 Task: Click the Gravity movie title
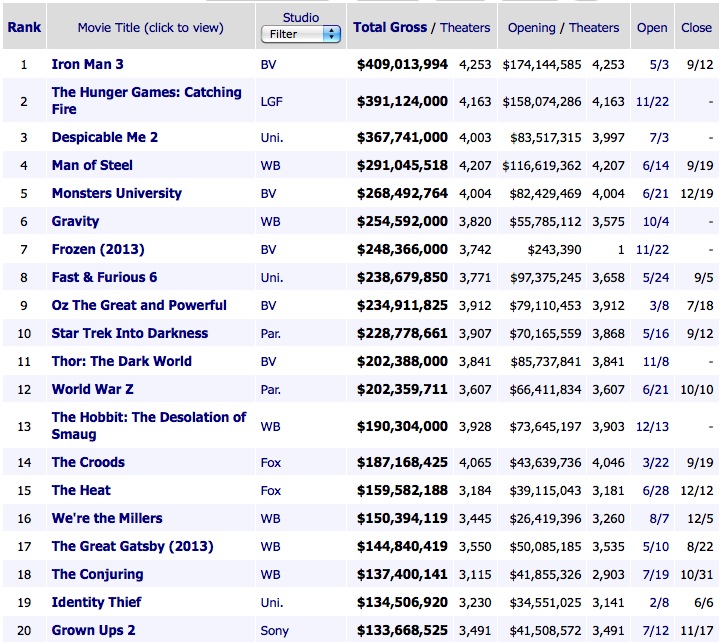tap(75, 221)
